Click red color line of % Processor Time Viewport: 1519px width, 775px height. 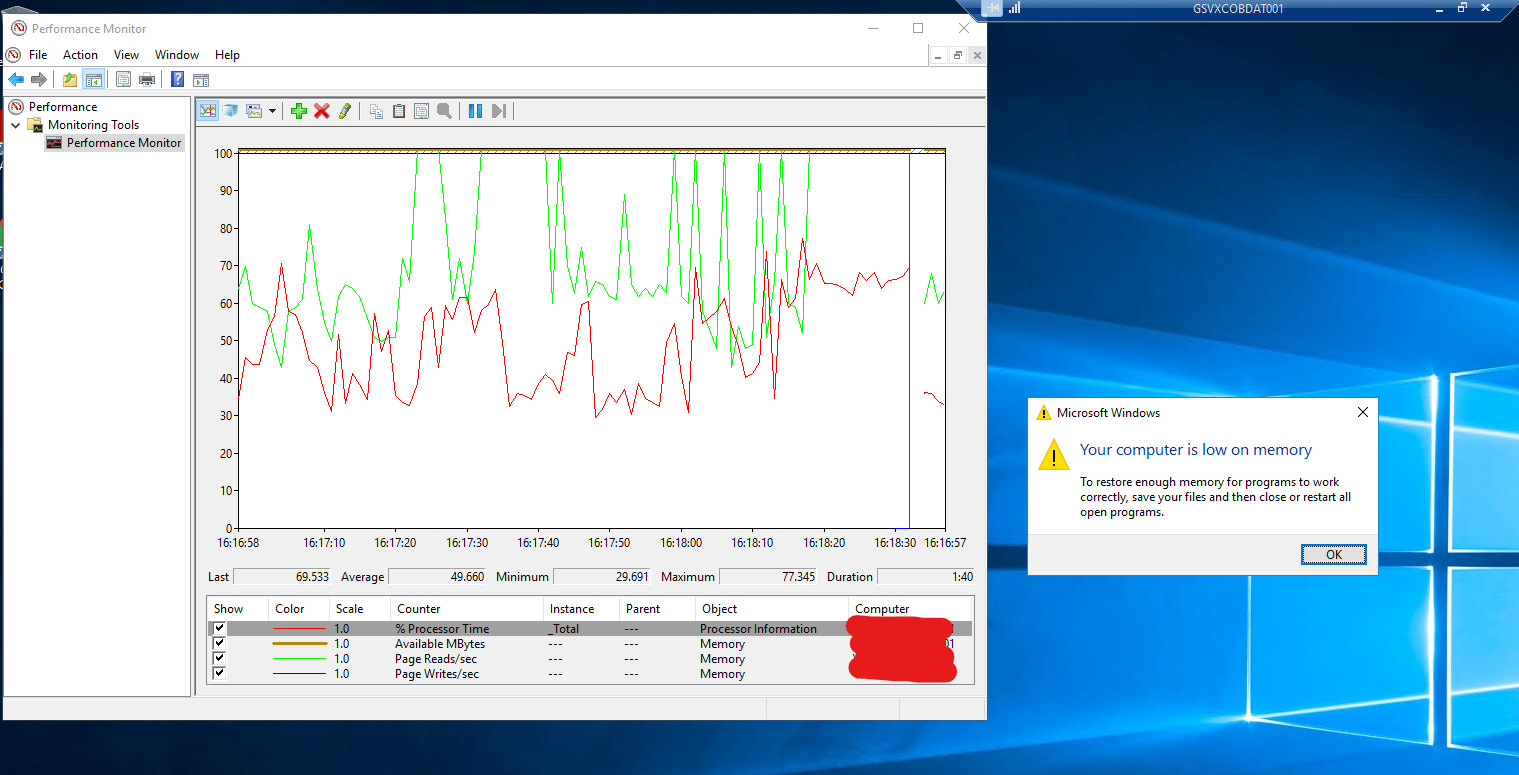[x=300, y=629]
